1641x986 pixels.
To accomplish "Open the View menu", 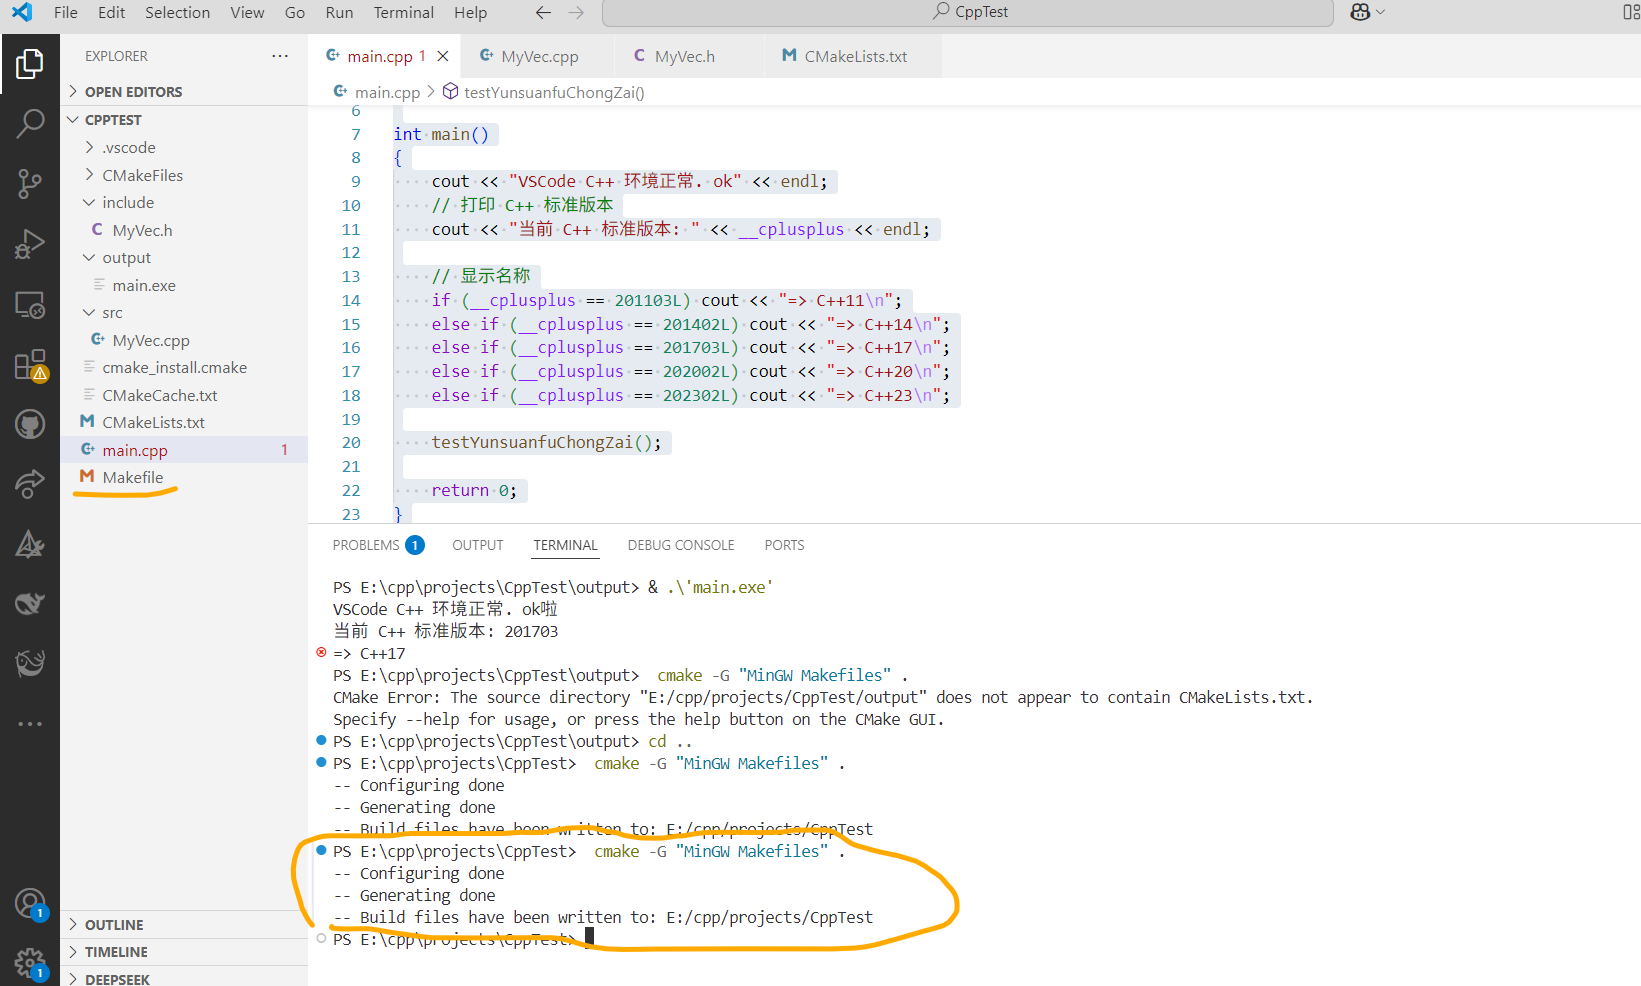I will point(247,12).
